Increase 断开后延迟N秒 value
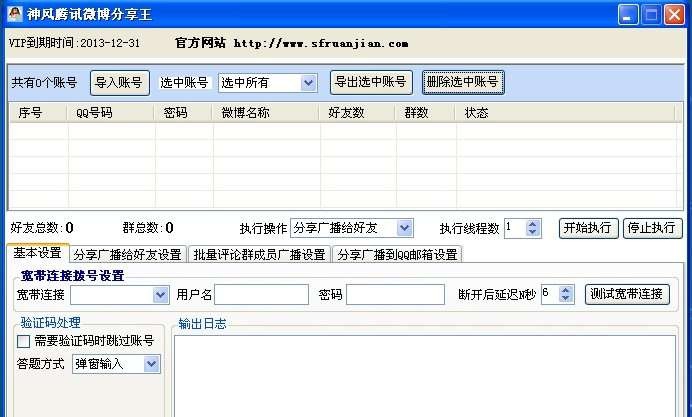Screen dimensions: 692x417 [566, 290]
